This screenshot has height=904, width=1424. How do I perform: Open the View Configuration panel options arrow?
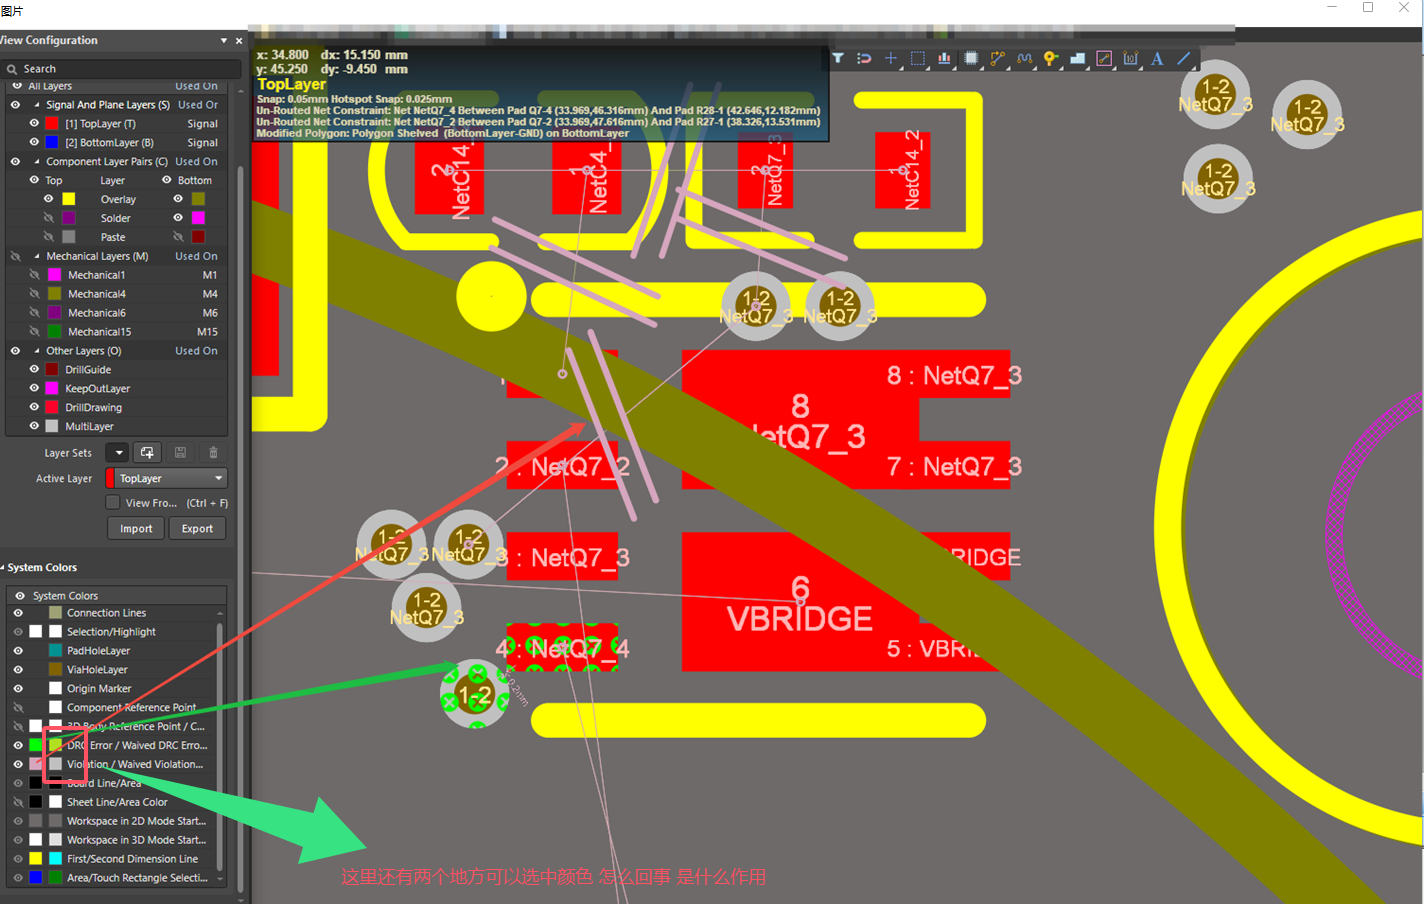point(223,41)
